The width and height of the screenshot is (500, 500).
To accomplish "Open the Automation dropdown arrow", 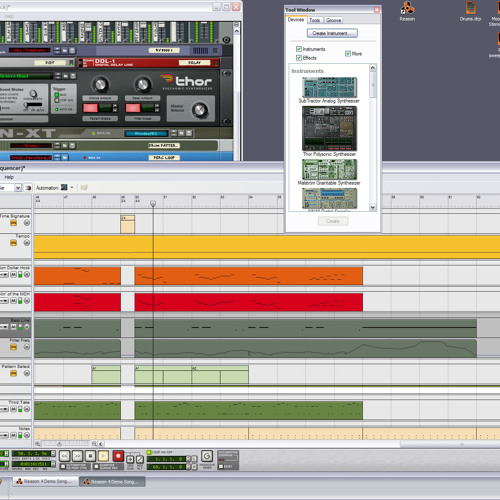I will coord(72,187).
